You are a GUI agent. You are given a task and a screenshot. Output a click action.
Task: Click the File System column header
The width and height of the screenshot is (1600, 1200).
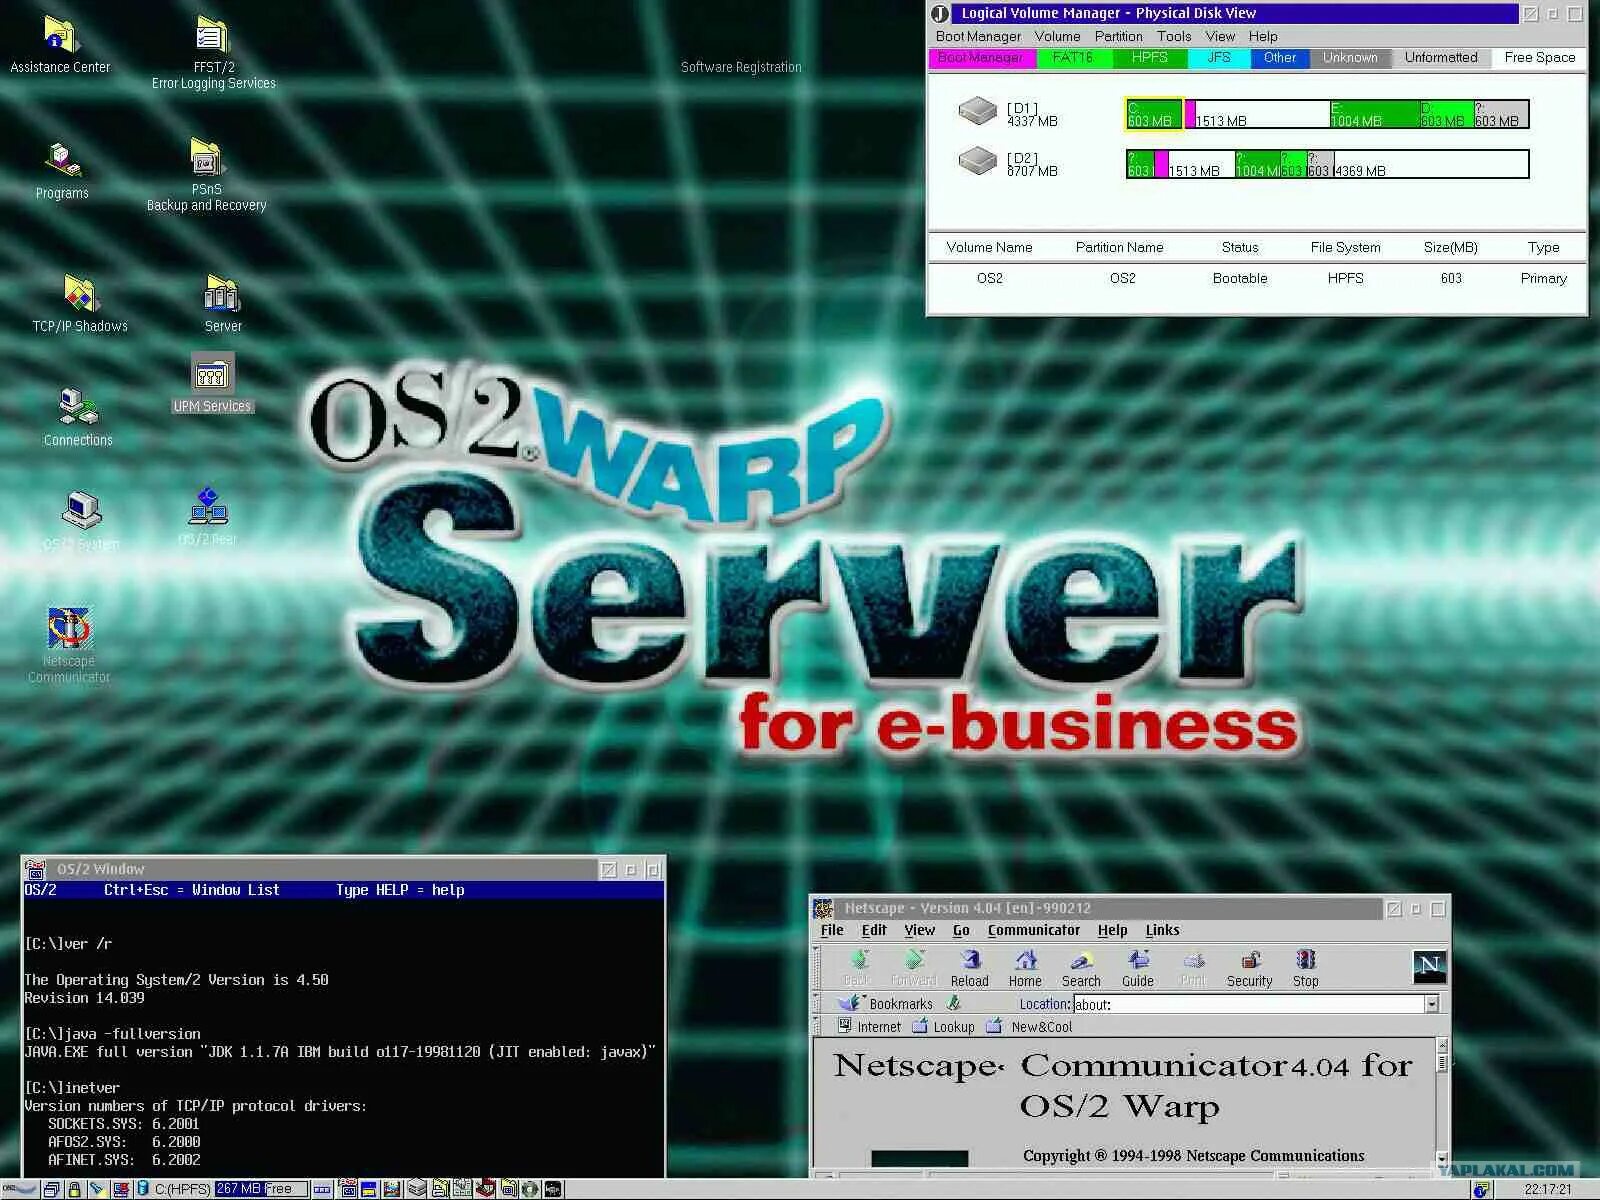tap(1345, 247)
